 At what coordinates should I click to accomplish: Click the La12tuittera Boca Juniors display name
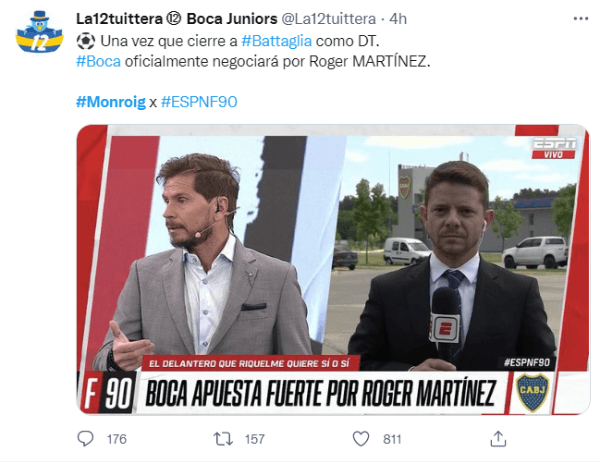tap(176, 18)
